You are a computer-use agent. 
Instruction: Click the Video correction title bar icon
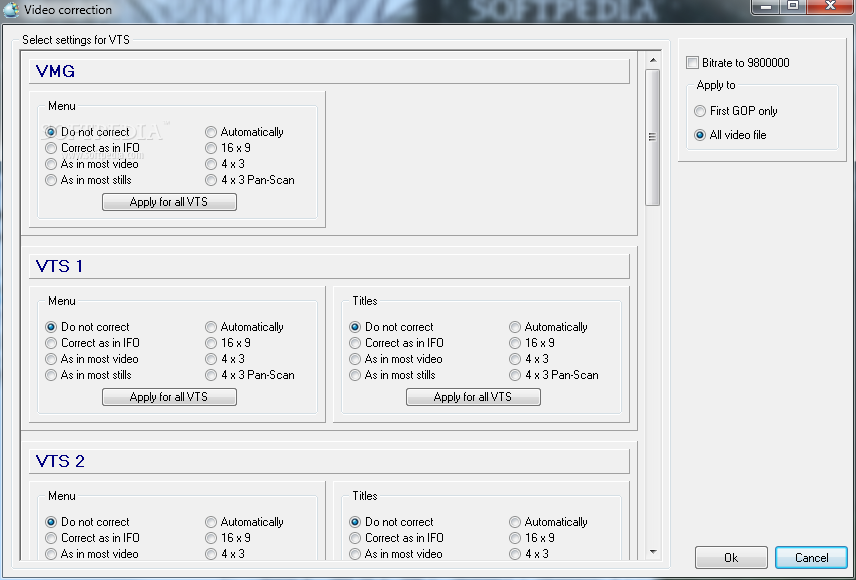coord(11,10)
